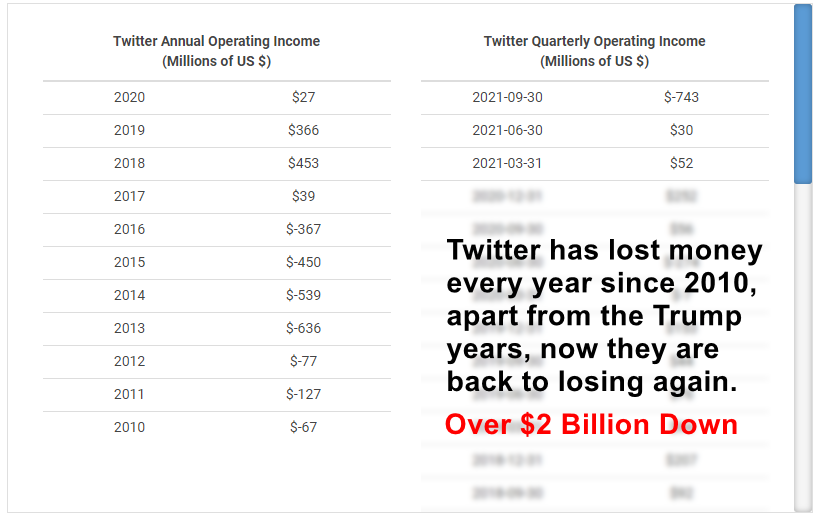
Task: Select the 2021-06-30 quarter row
Action: pos(595,131)
